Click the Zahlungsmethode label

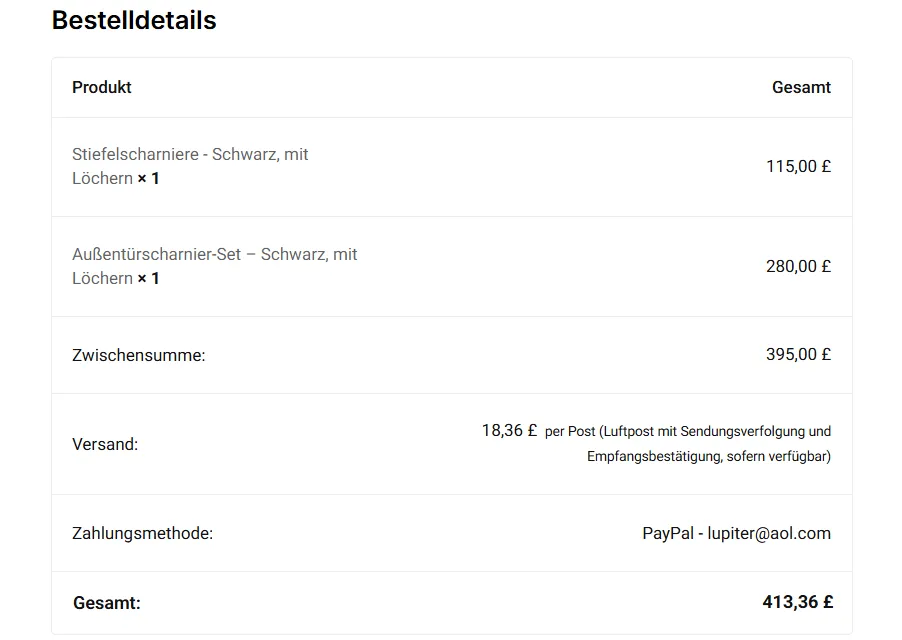(142, 534)
